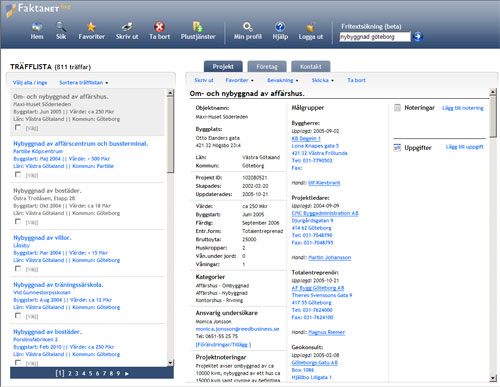Open Nybyggnad av villor result
Screen dimensions: 500x387
tap(42, 238)
